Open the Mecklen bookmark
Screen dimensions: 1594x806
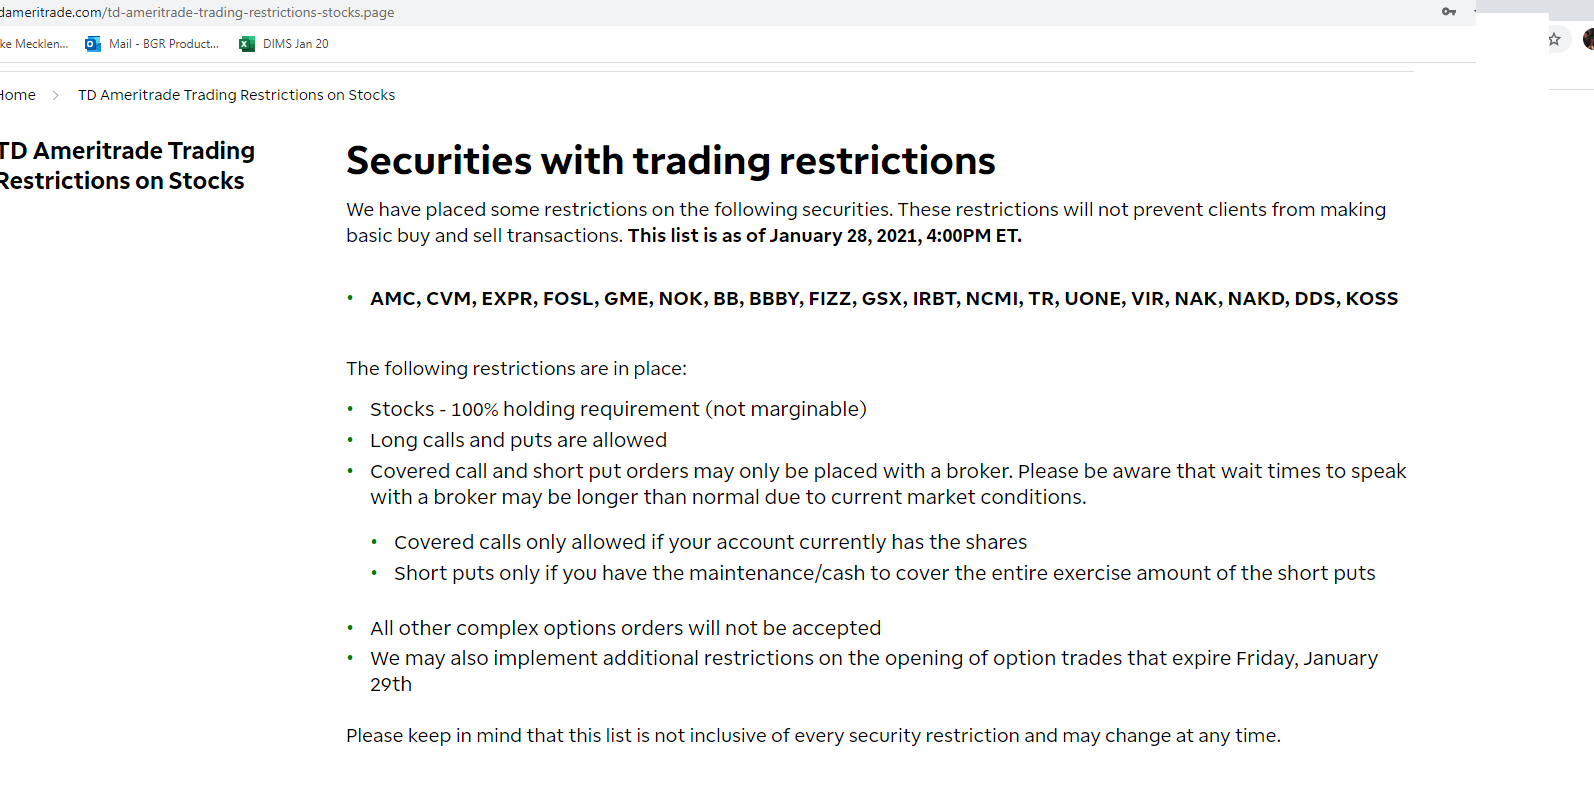coord(34,44)
